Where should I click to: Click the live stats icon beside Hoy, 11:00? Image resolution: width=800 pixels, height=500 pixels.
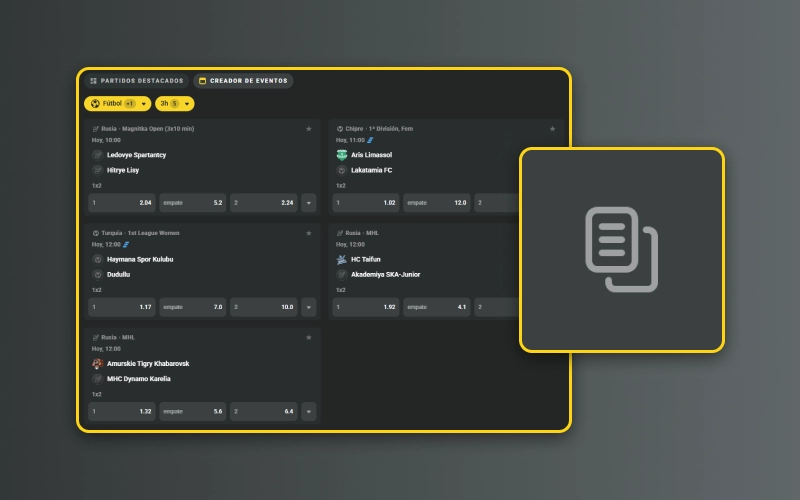tap(370, 140)
